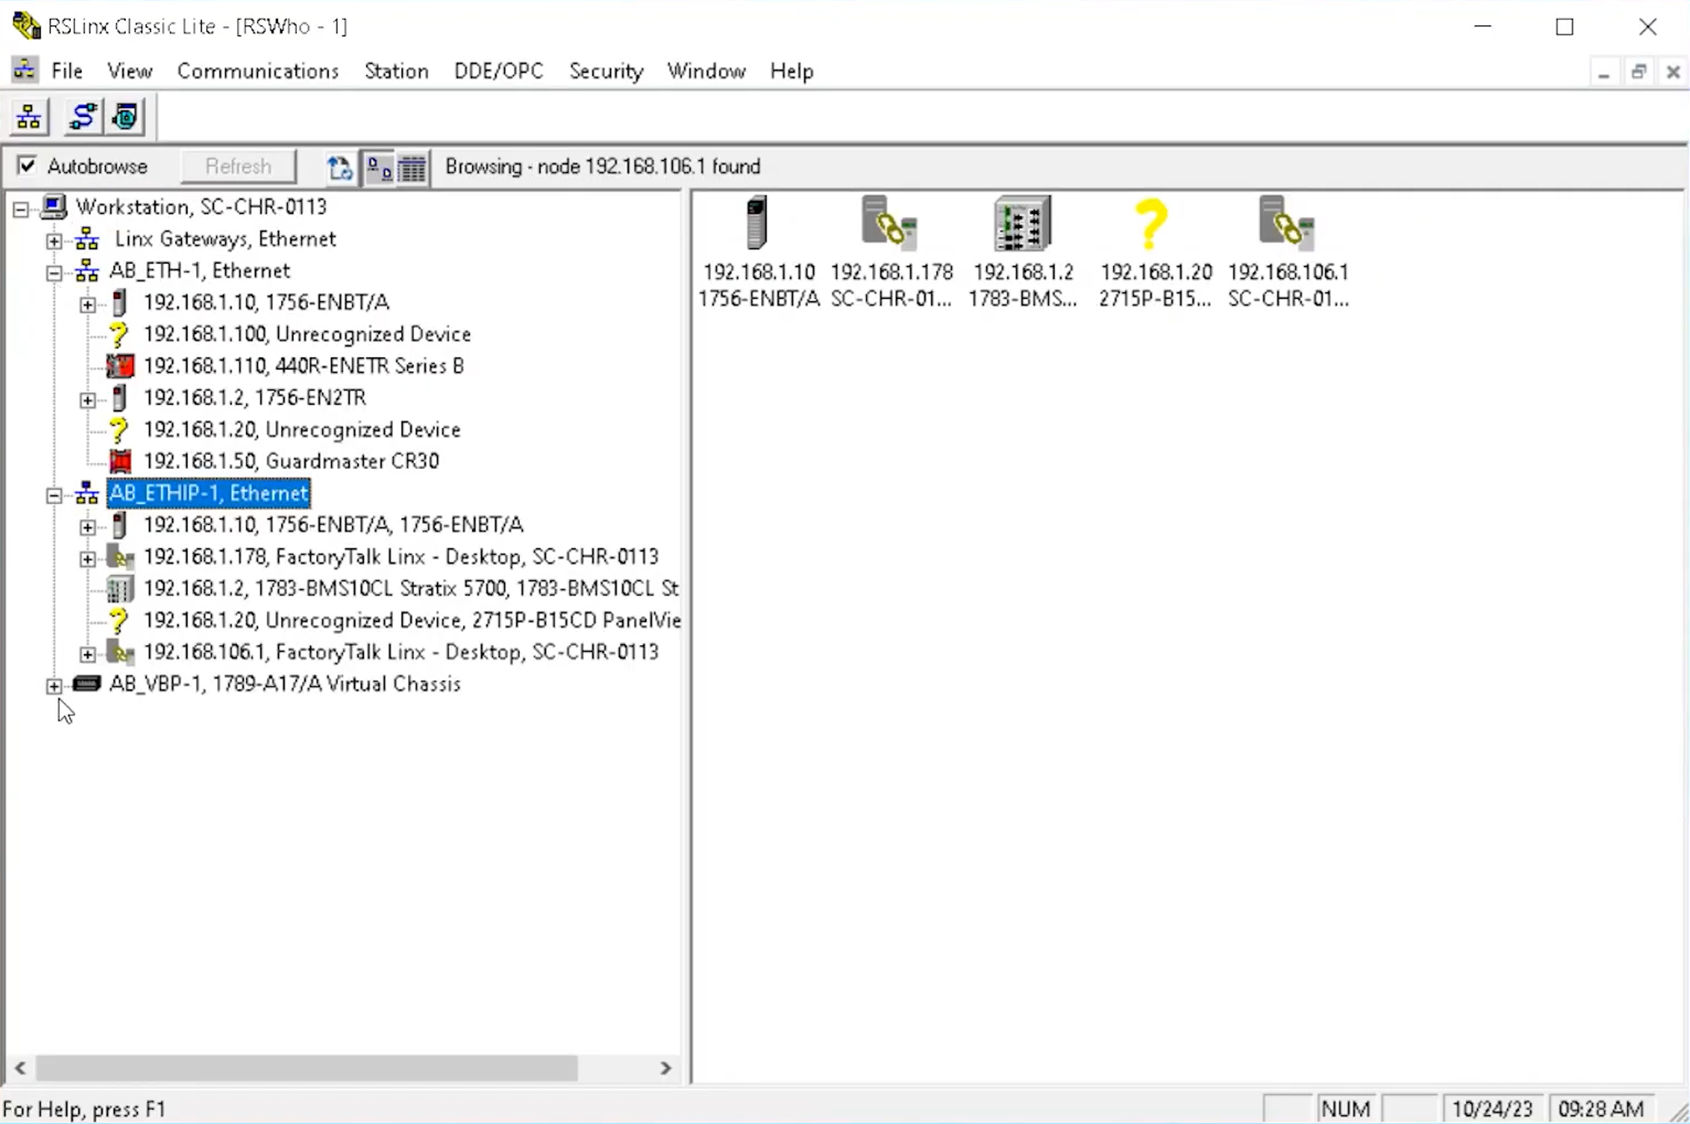Click the Stratix 5700 switch icon in tree
The image size is (1690, 1124).
point(120,588)
